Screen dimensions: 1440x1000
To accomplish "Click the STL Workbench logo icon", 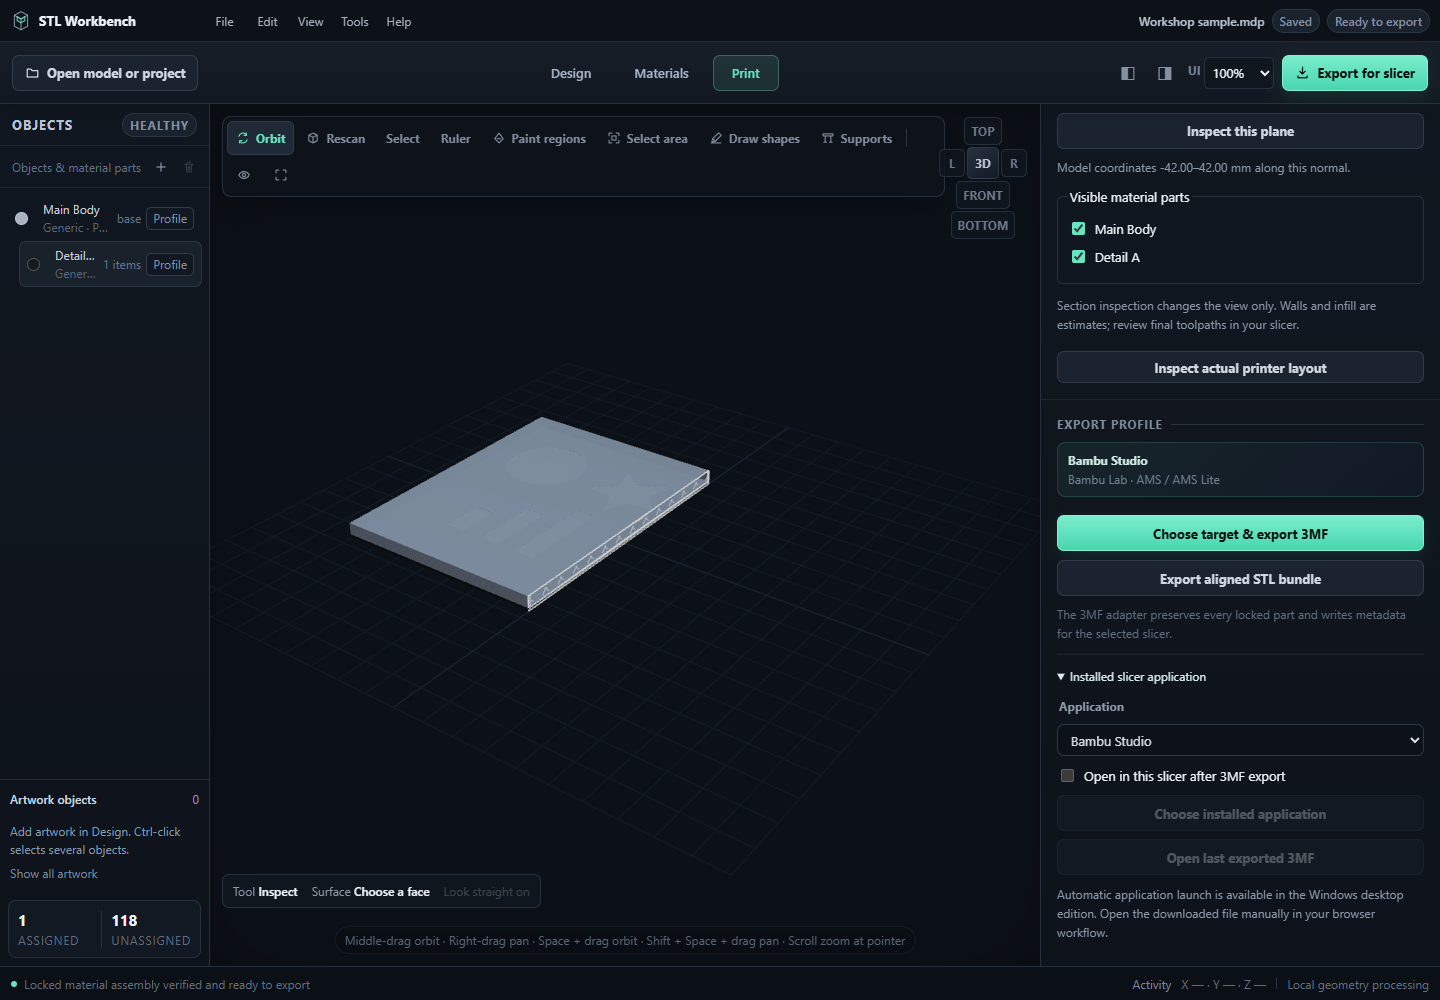I will (21, 21).
